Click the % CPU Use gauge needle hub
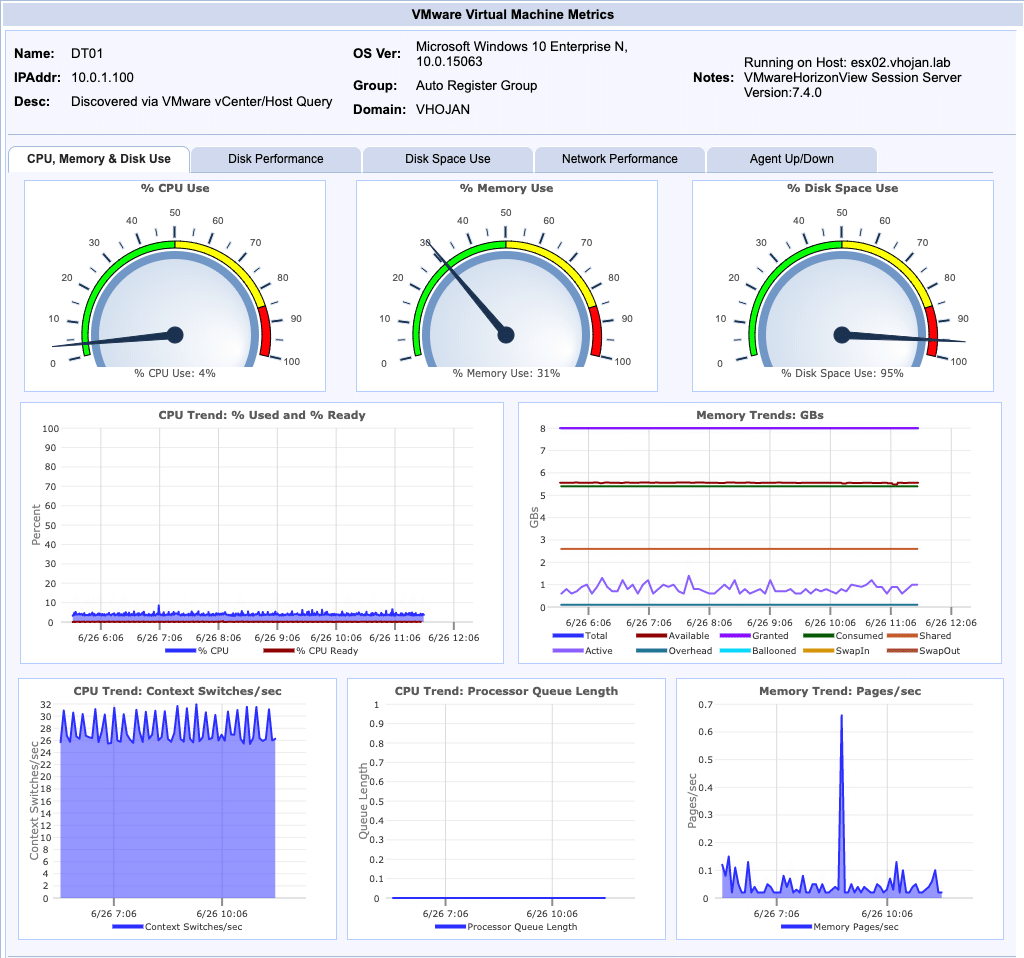1024x958 pixels. click(175, 335)
